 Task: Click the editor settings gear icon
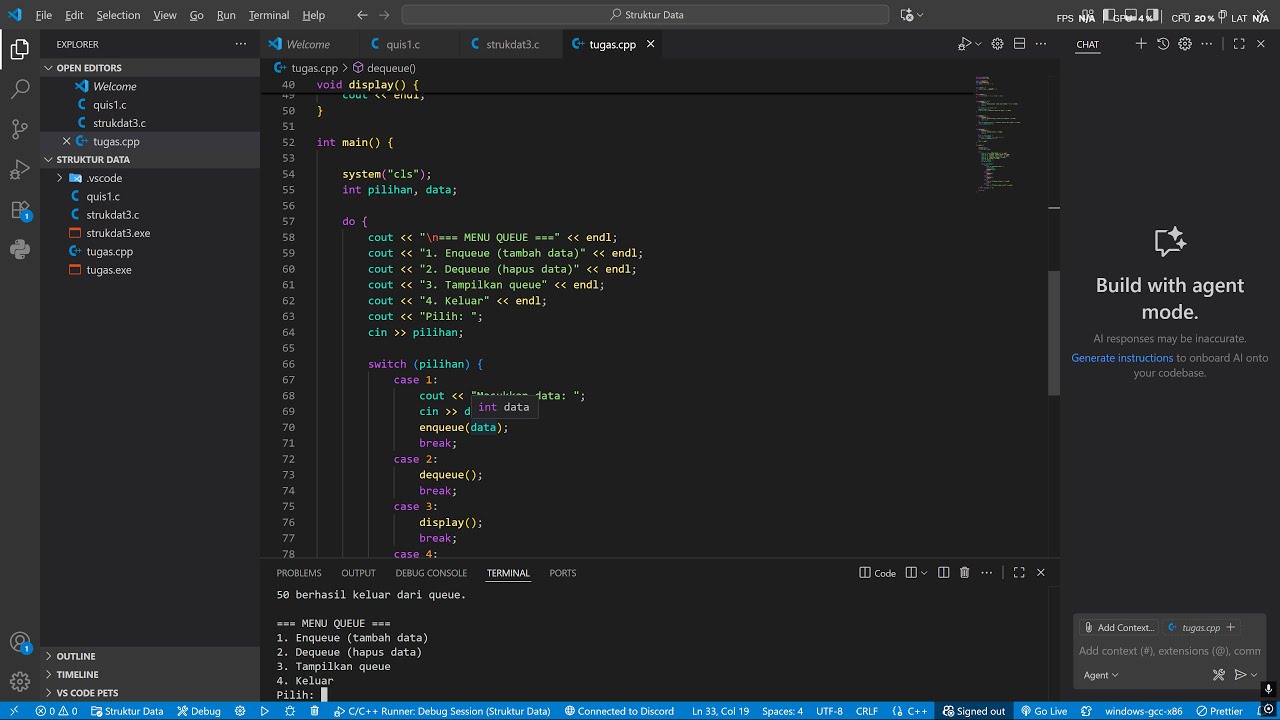click(x=997, y=44)
